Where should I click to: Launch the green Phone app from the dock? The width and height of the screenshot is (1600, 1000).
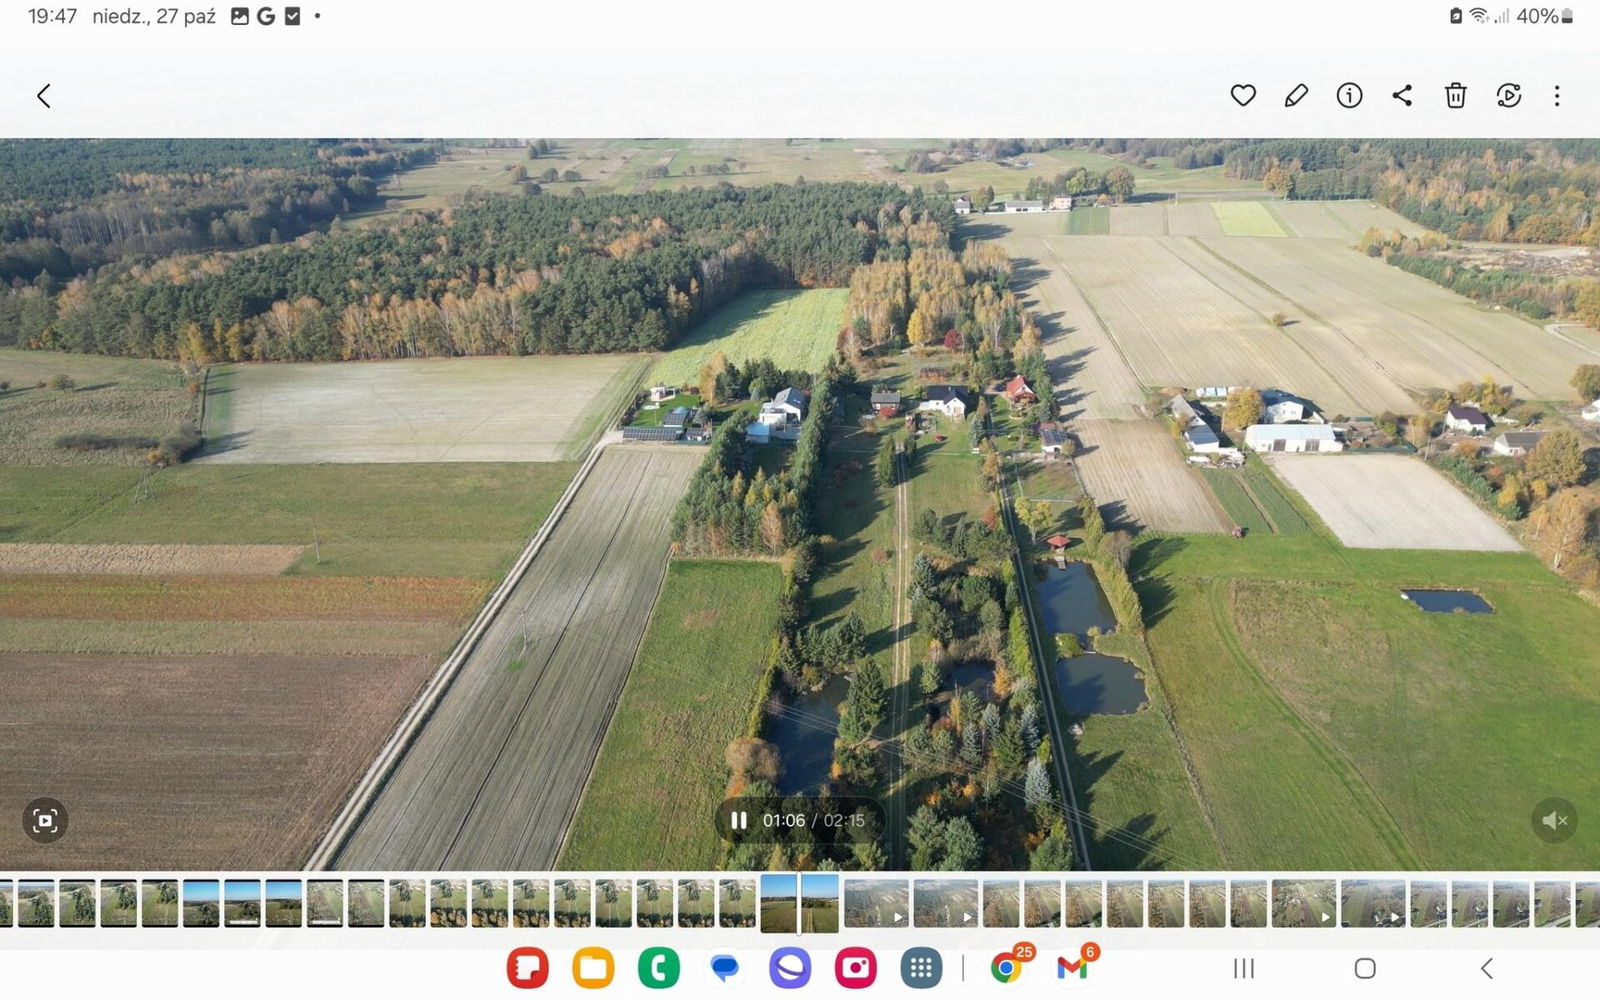point(658,968)
